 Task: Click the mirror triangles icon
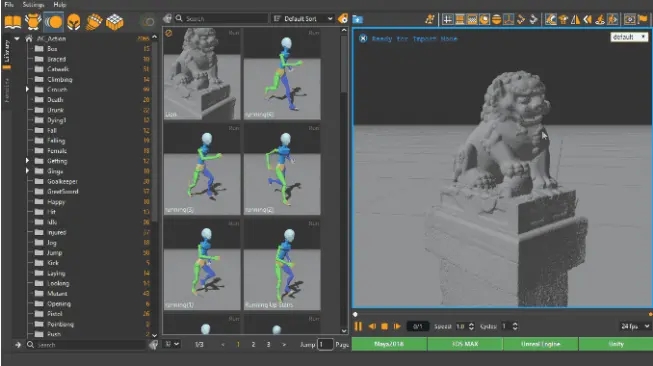576,19
